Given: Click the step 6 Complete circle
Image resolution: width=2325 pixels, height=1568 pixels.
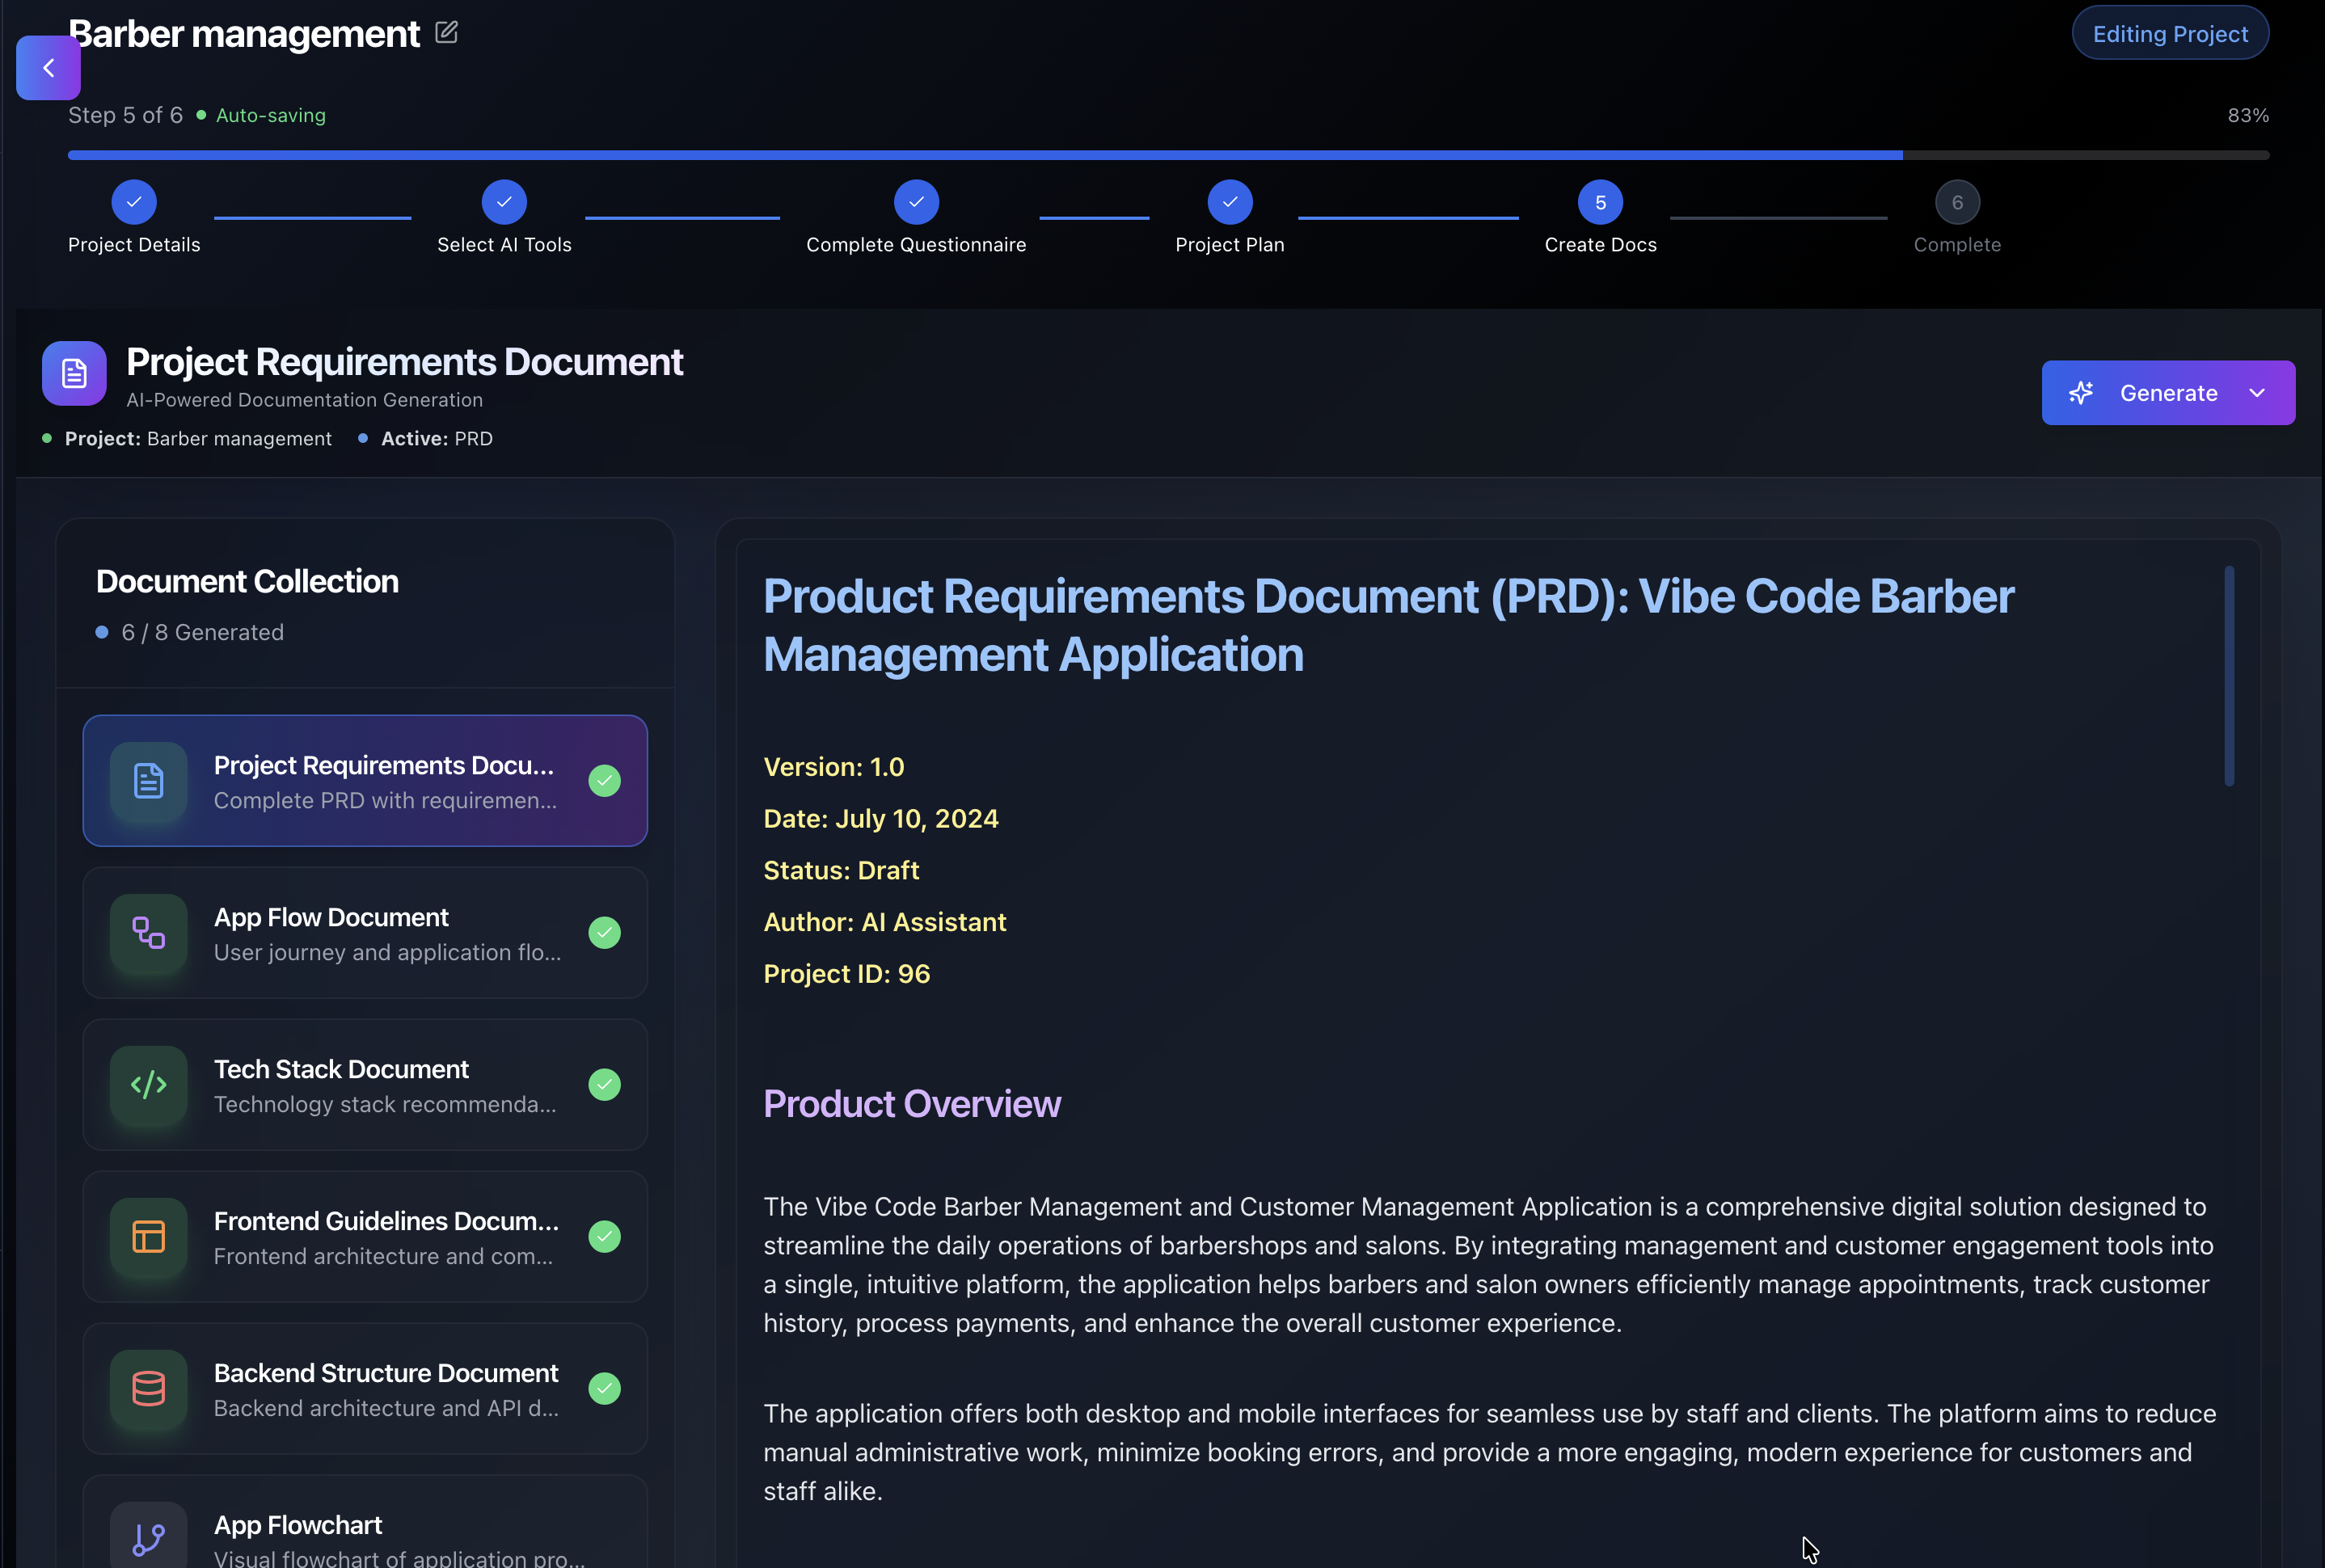Looking at the screenshot, I should coord(1957,202).
